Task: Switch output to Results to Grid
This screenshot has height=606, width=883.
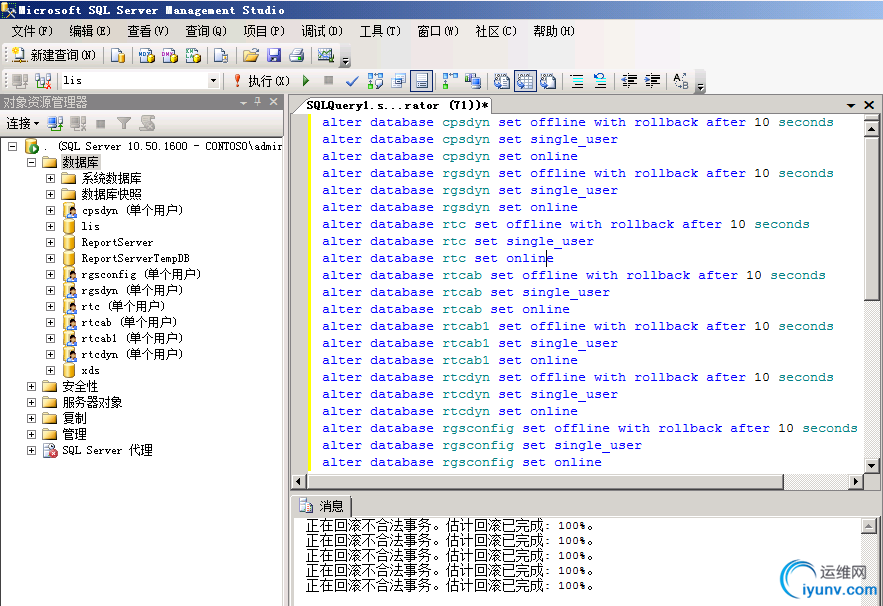Action: tap(524, 81)
